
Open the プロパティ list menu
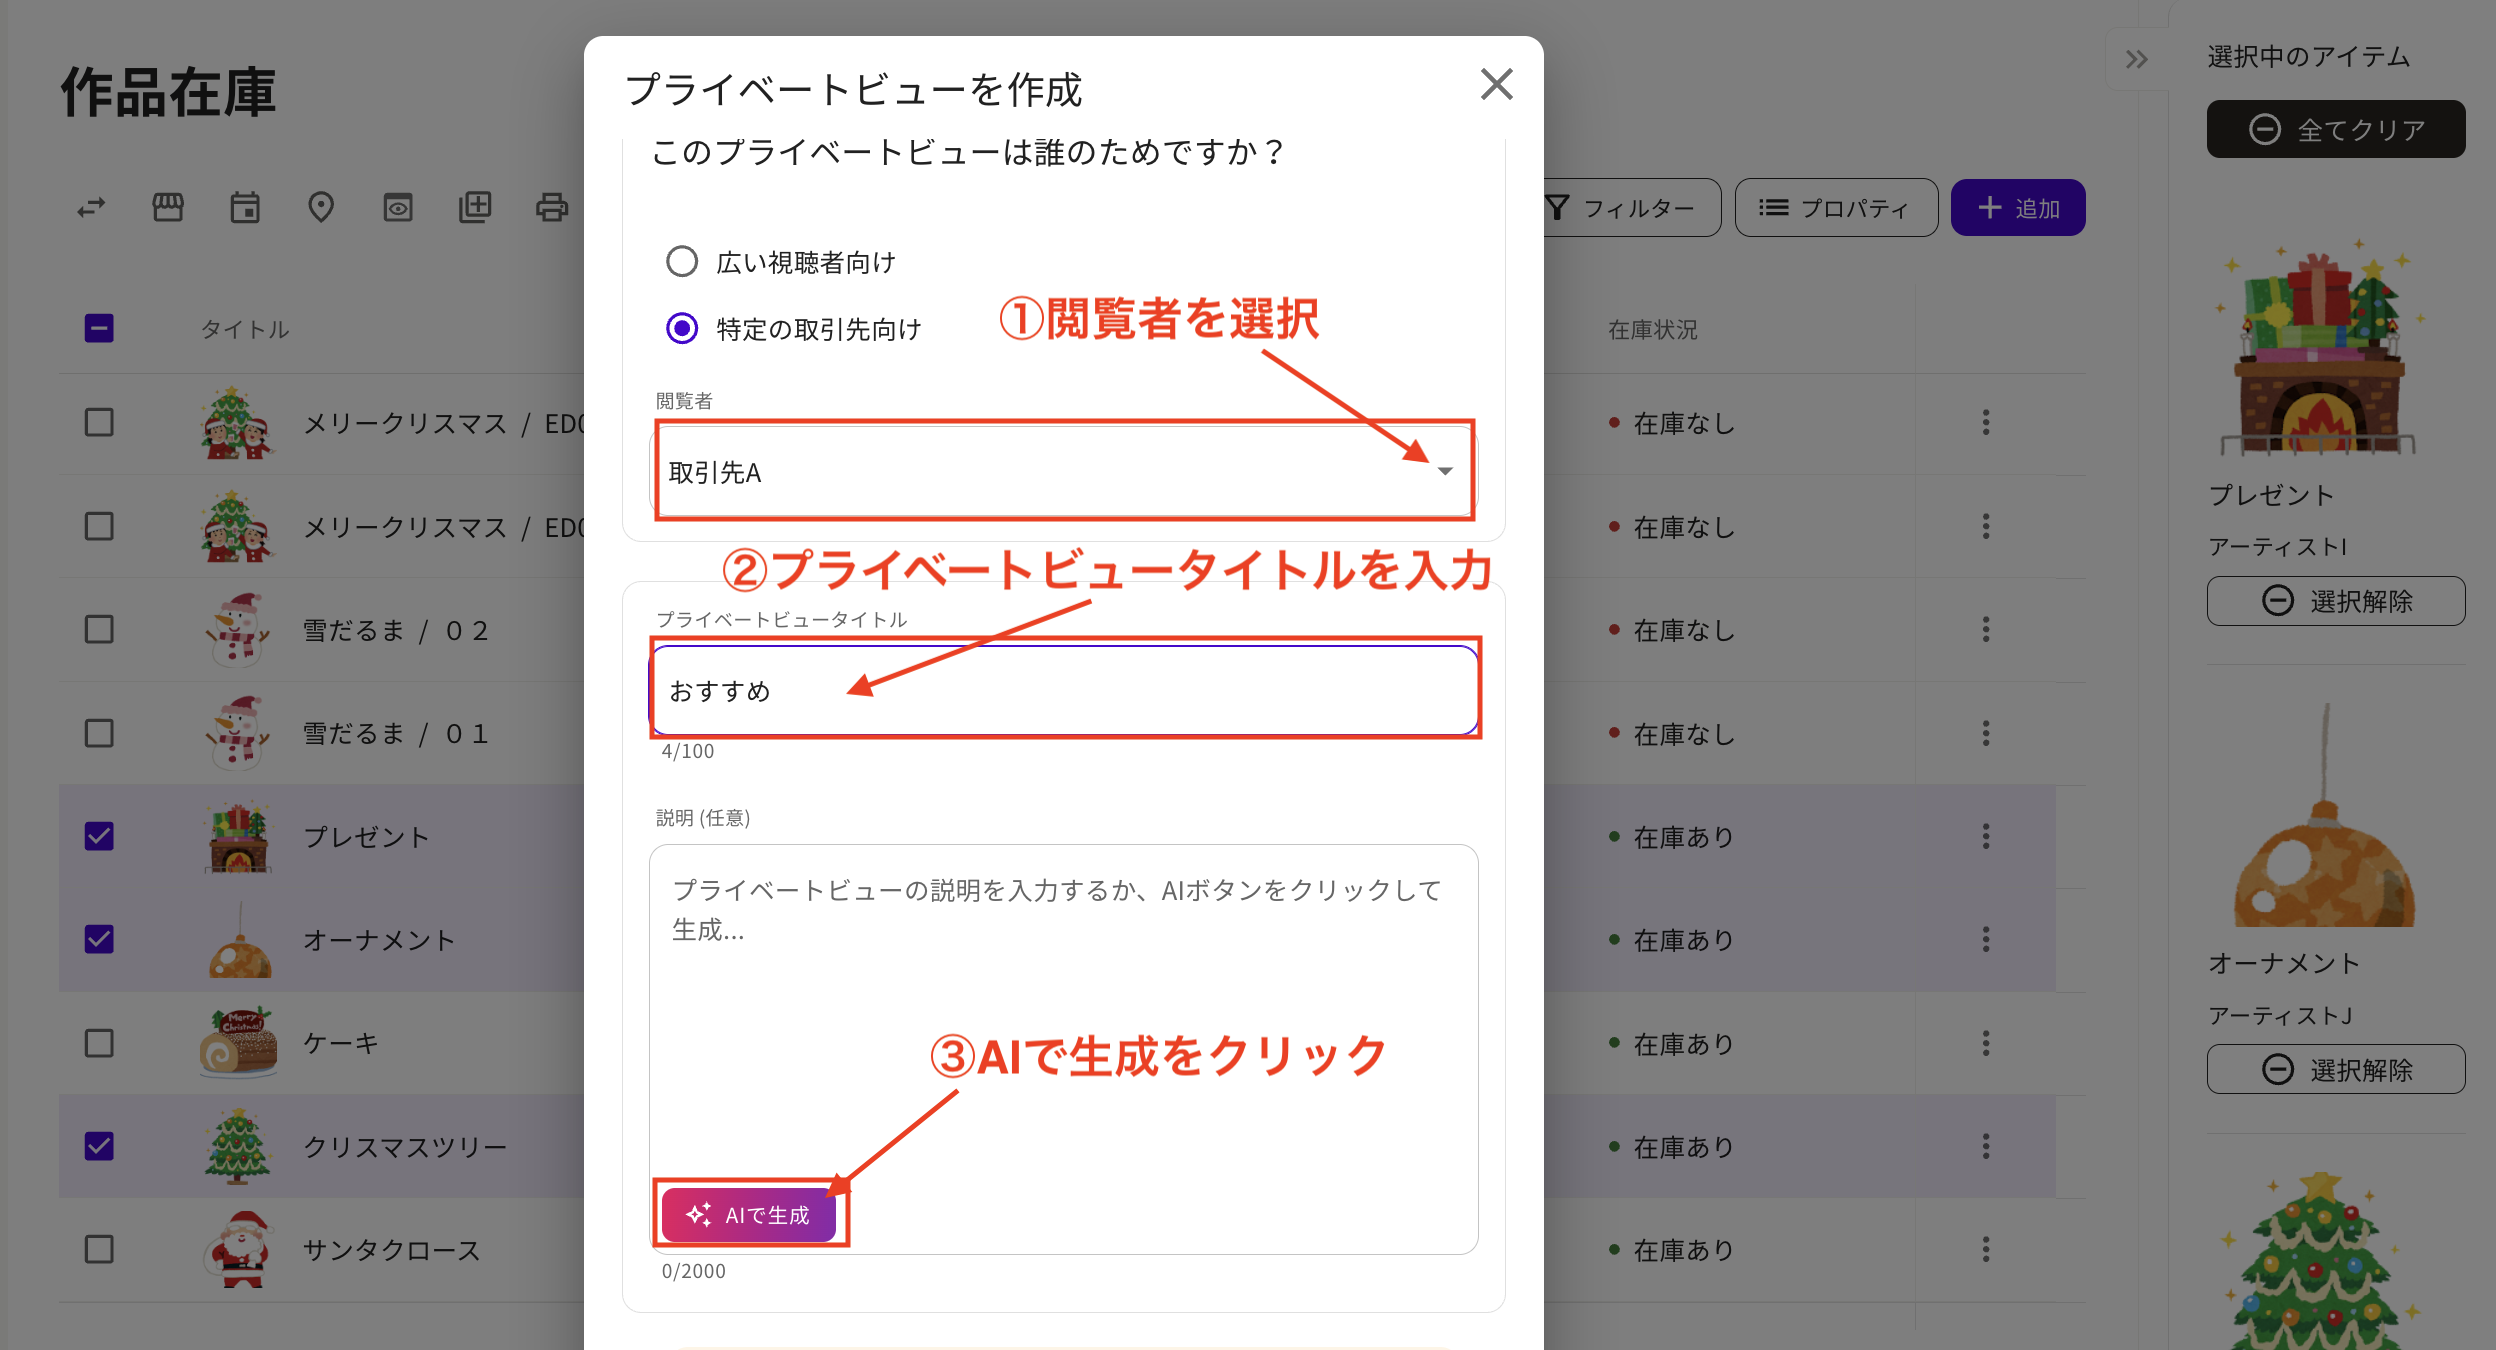tap(1836, 208)
